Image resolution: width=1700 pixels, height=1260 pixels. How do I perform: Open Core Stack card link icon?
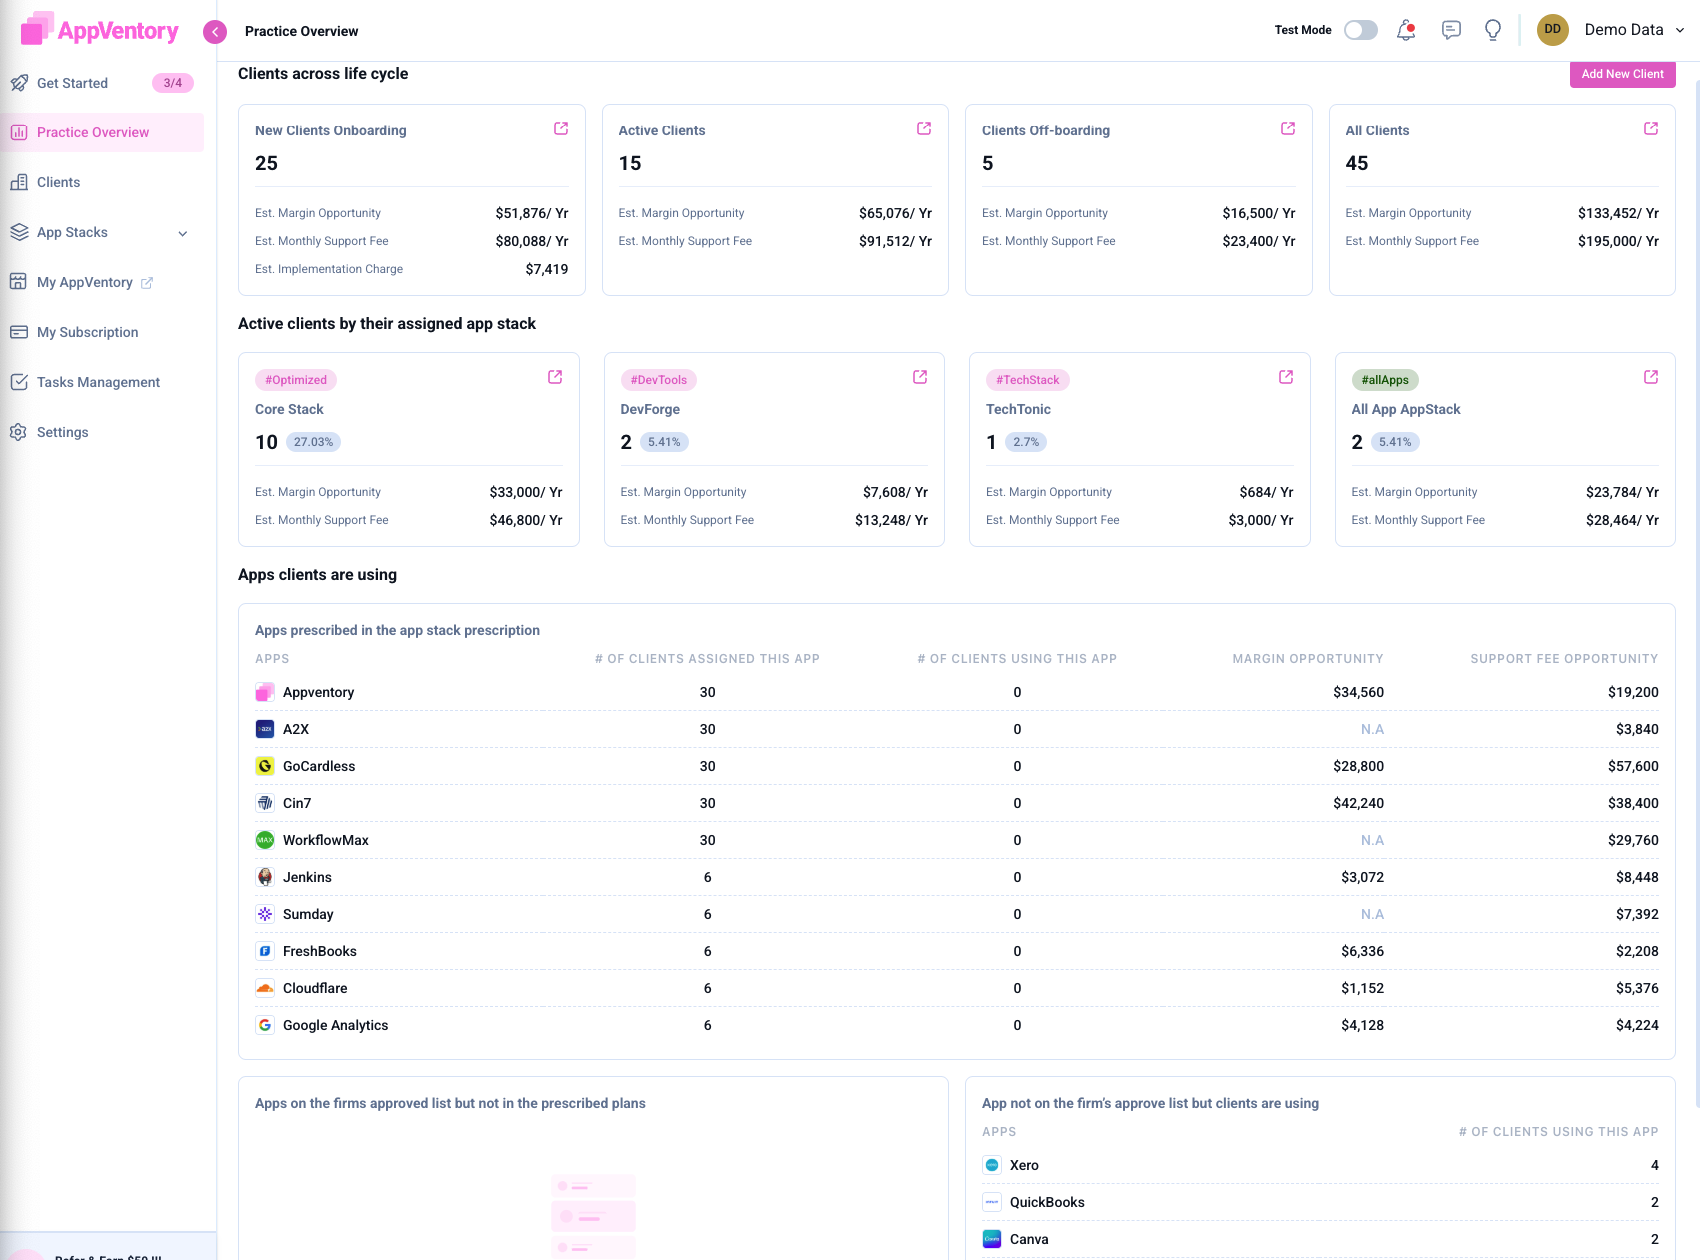[555, 377]
